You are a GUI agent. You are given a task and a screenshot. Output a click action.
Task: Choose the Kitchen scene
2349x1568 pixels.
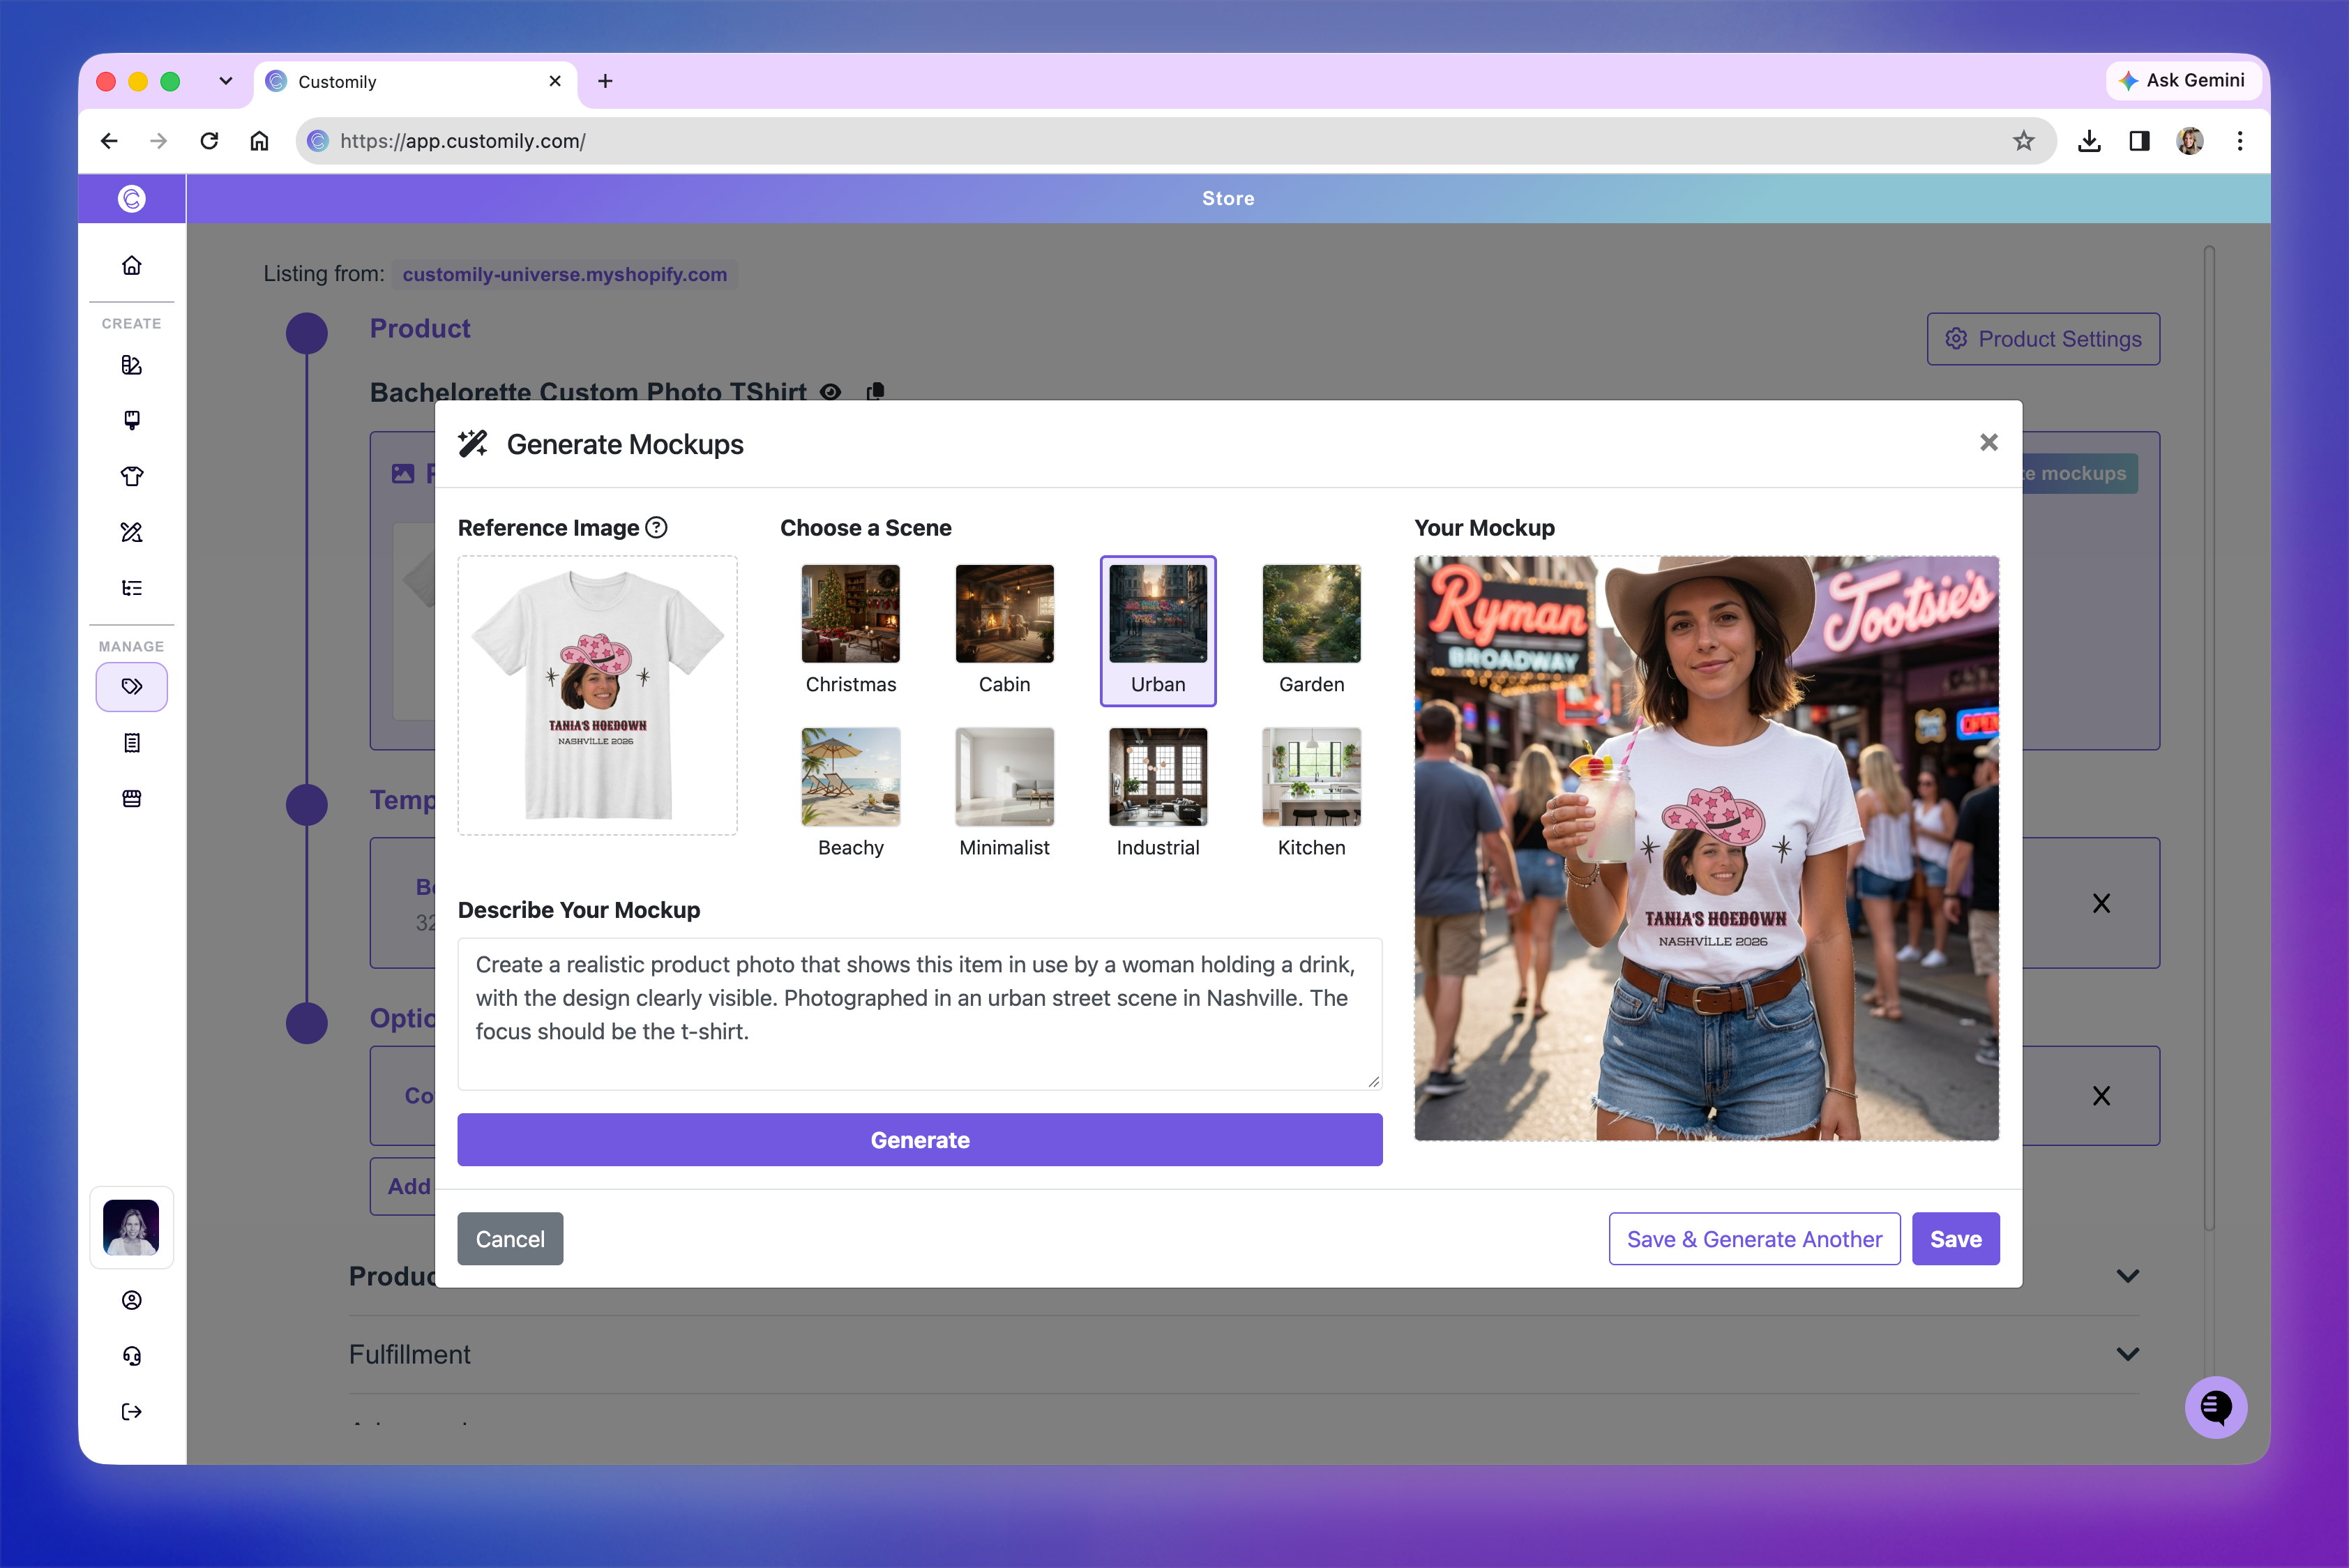1311,793
